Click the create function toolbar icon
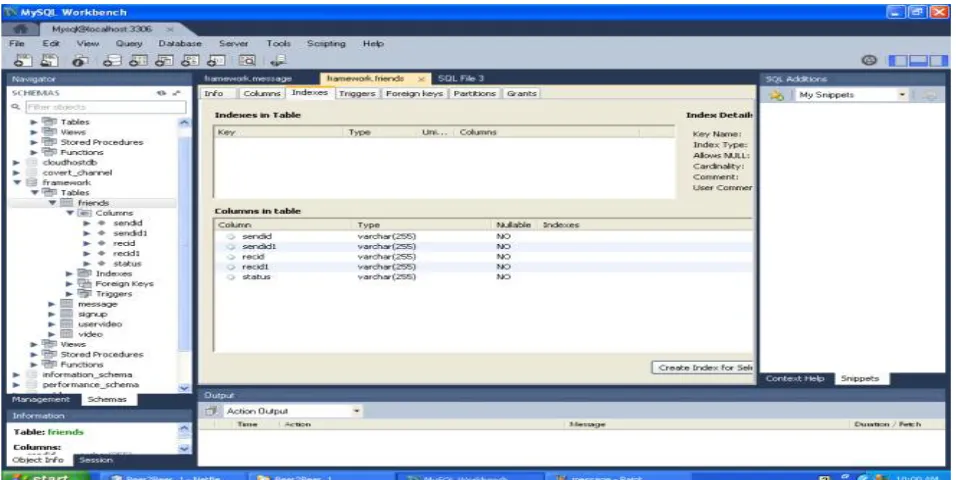This screenshot has height=480, width=956. 218,60
